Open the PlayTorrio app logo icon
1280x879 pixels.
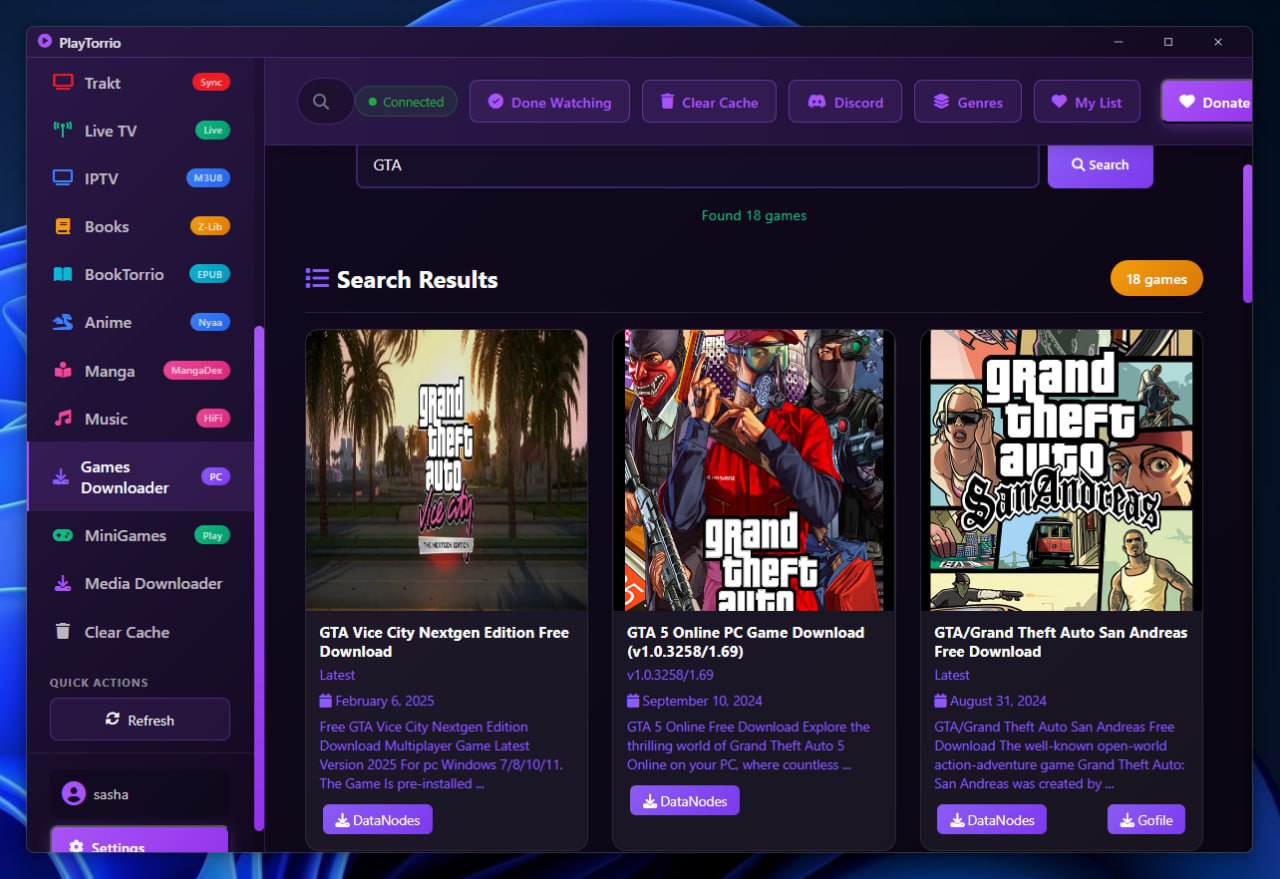point(44,42)
